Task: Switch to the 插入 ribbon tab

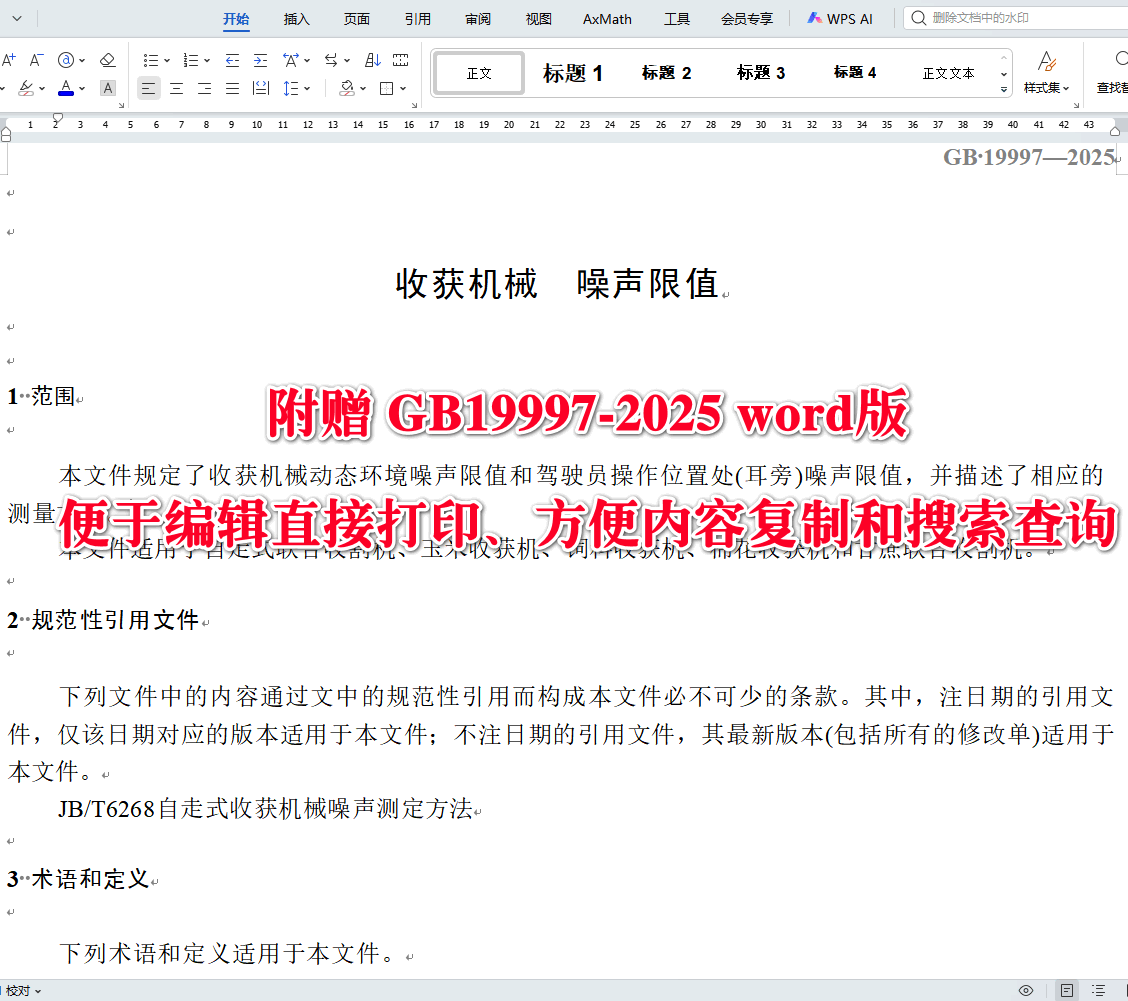Action: [x=296, y=17]
